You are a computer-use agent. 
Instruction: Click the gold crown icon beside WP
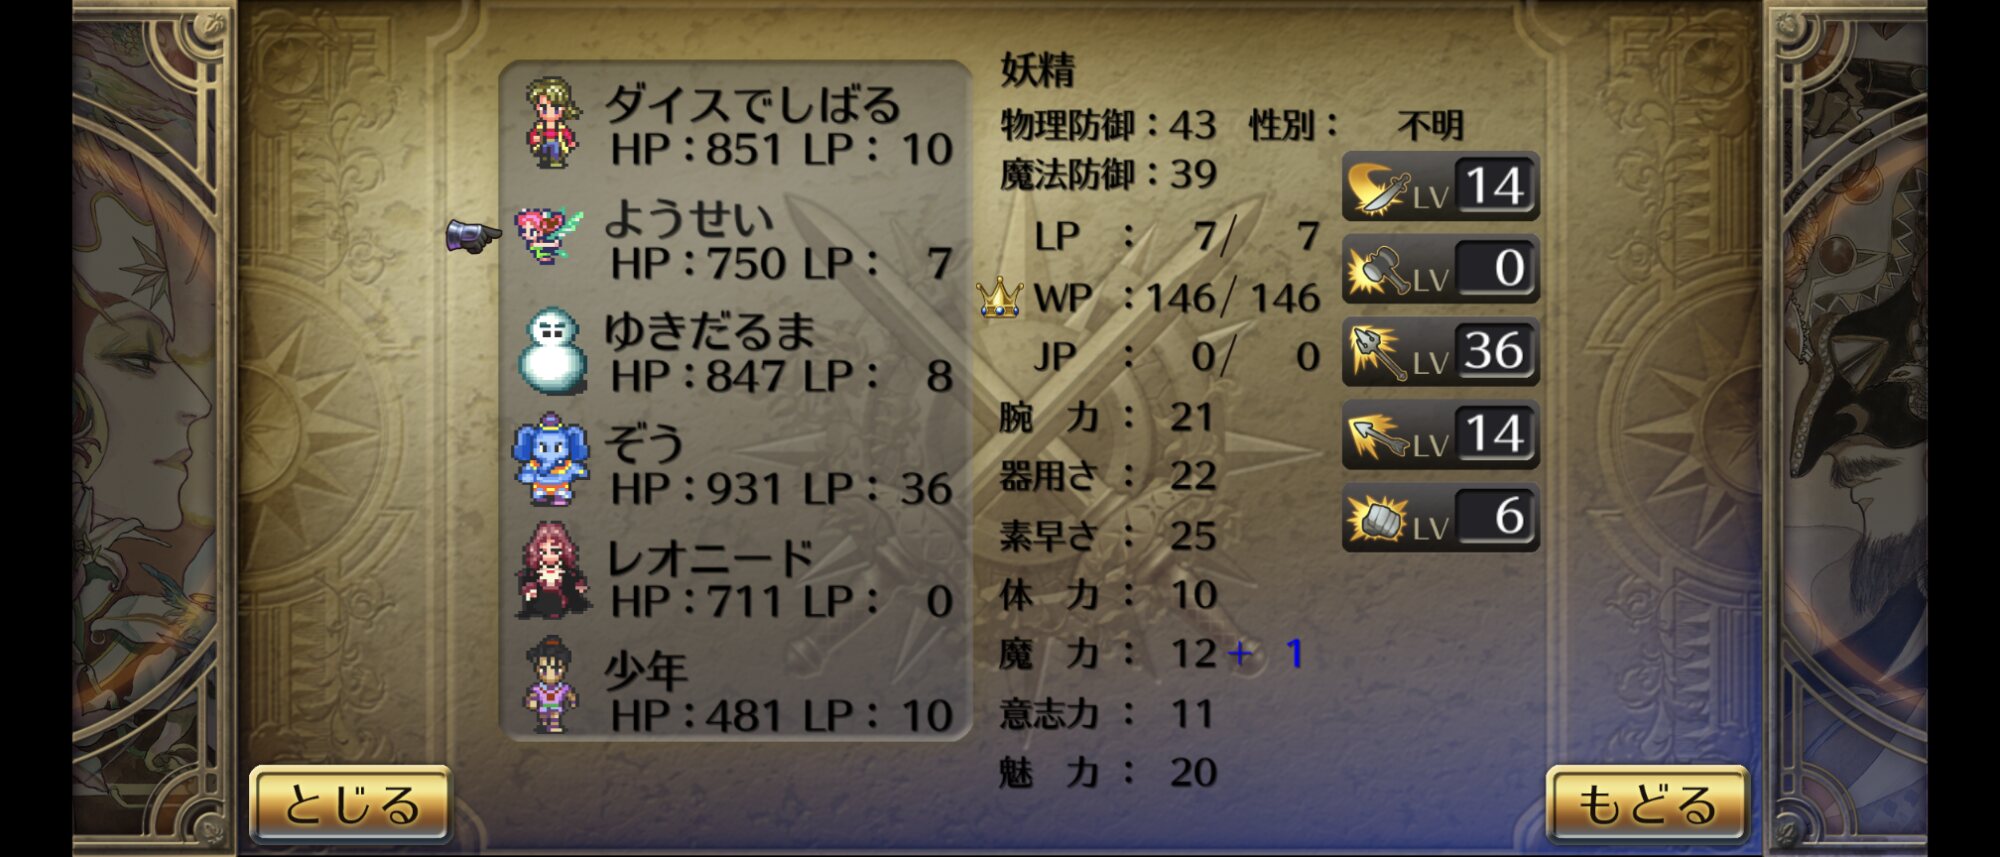[999, 297]
